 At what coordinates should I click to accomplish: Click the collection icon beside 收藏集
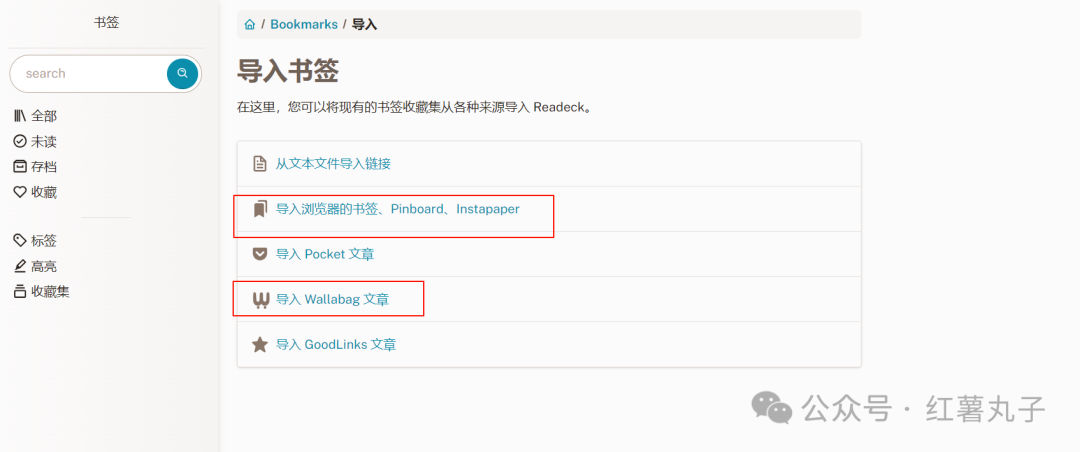[x=20, y=291]
